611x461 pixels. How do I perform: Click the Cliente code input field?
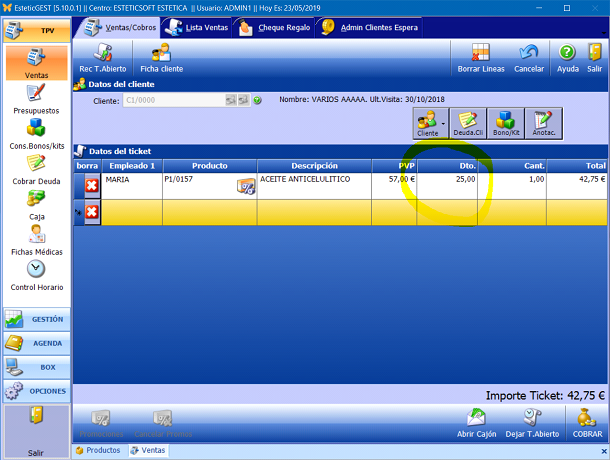[x=170, y=100]
